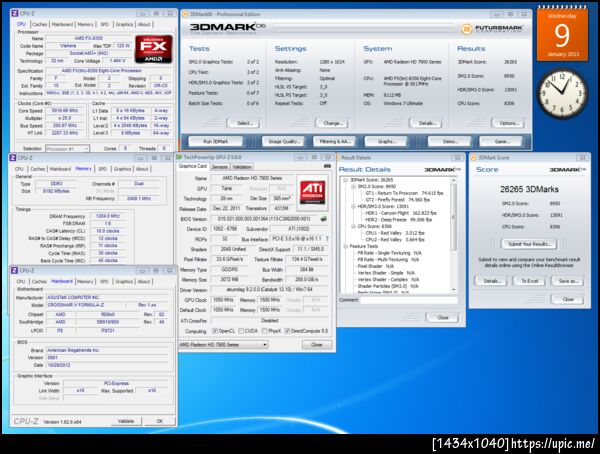Click the analog clock desktop gadget
Viewport: 600px width, 454px height.
coord(562,93)
